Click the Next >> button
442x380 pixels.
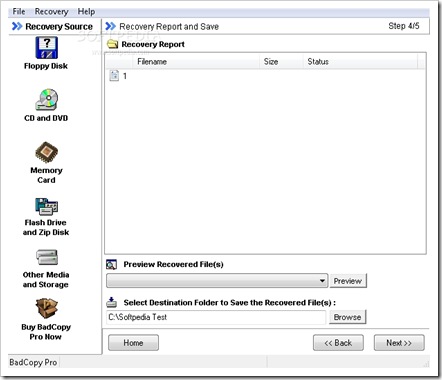[399, 343]
